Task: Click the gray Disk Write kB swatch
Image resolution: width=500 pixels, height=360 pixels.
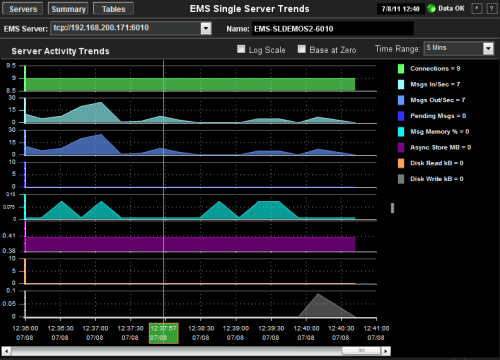Action: pyautogui.click(x=401, y=179)
